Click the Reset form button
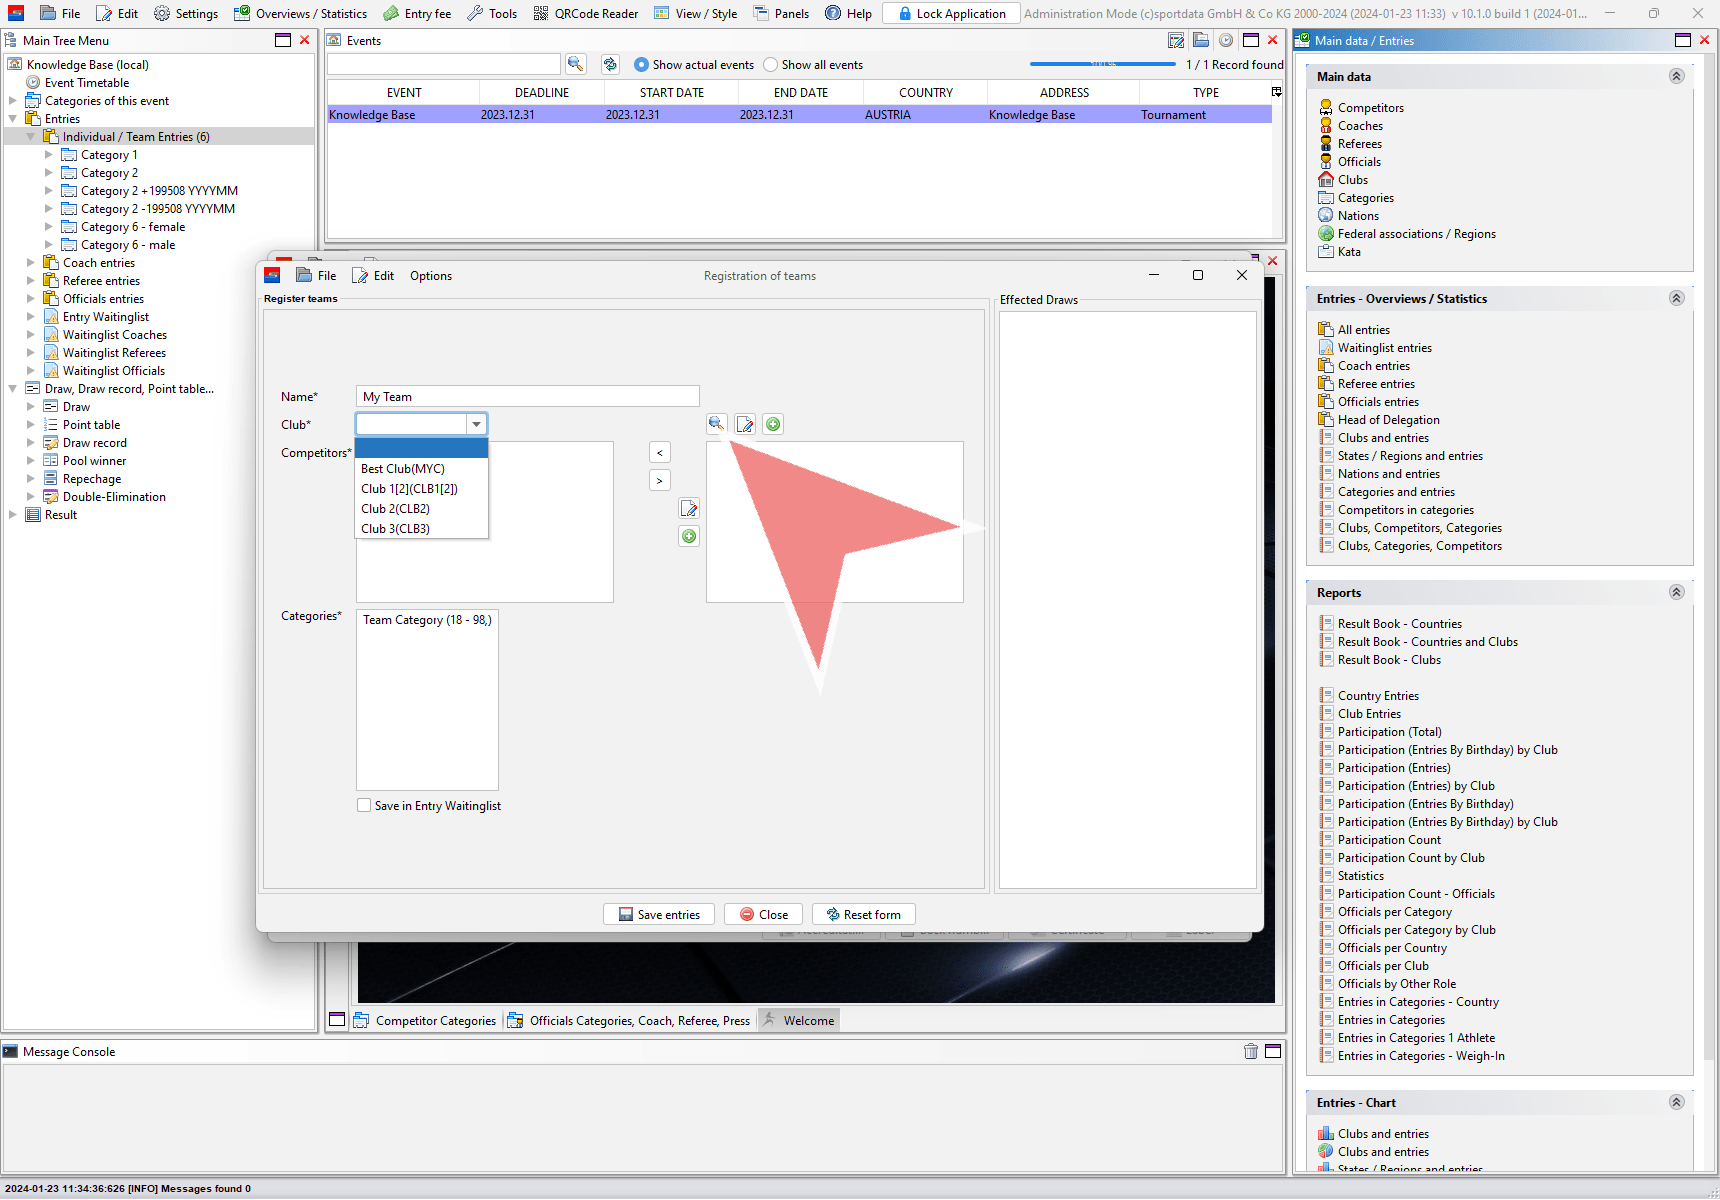Screen dimensions: 1720x1200 pyautogui.click(x=863, y=915)
